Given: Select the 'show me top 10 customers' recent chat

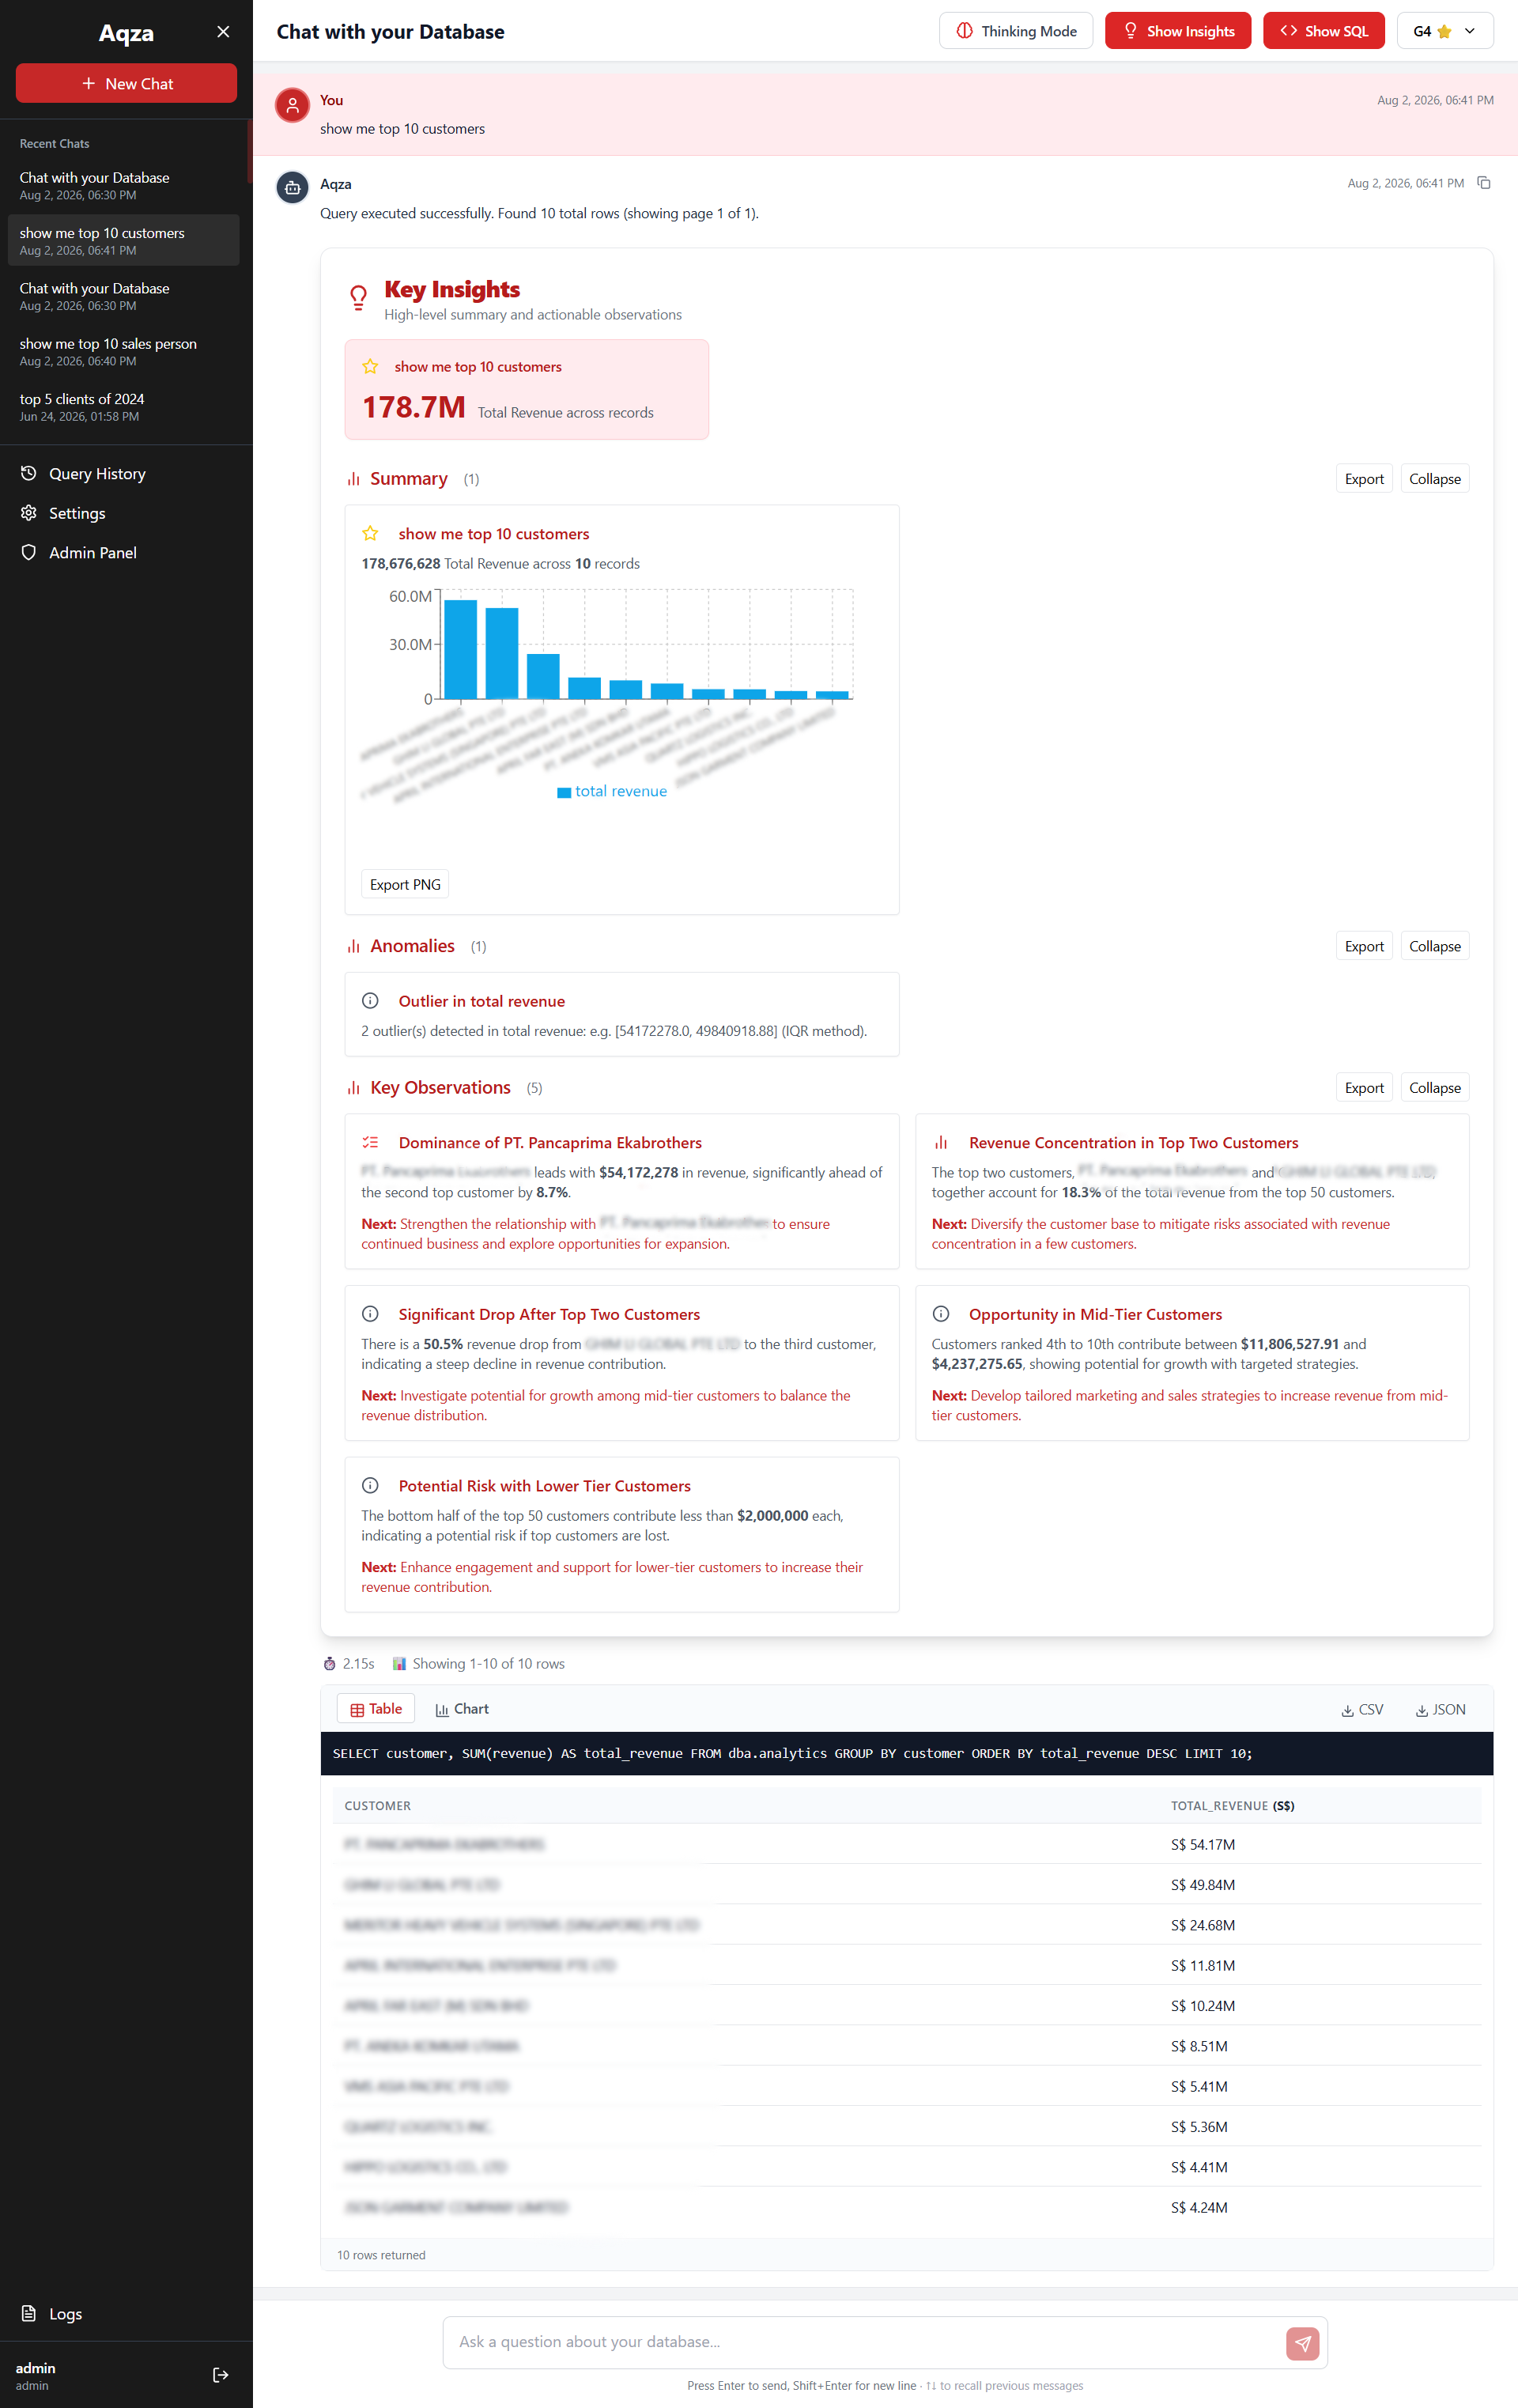Looking at the screenshot, I should (x=124, y=240).
